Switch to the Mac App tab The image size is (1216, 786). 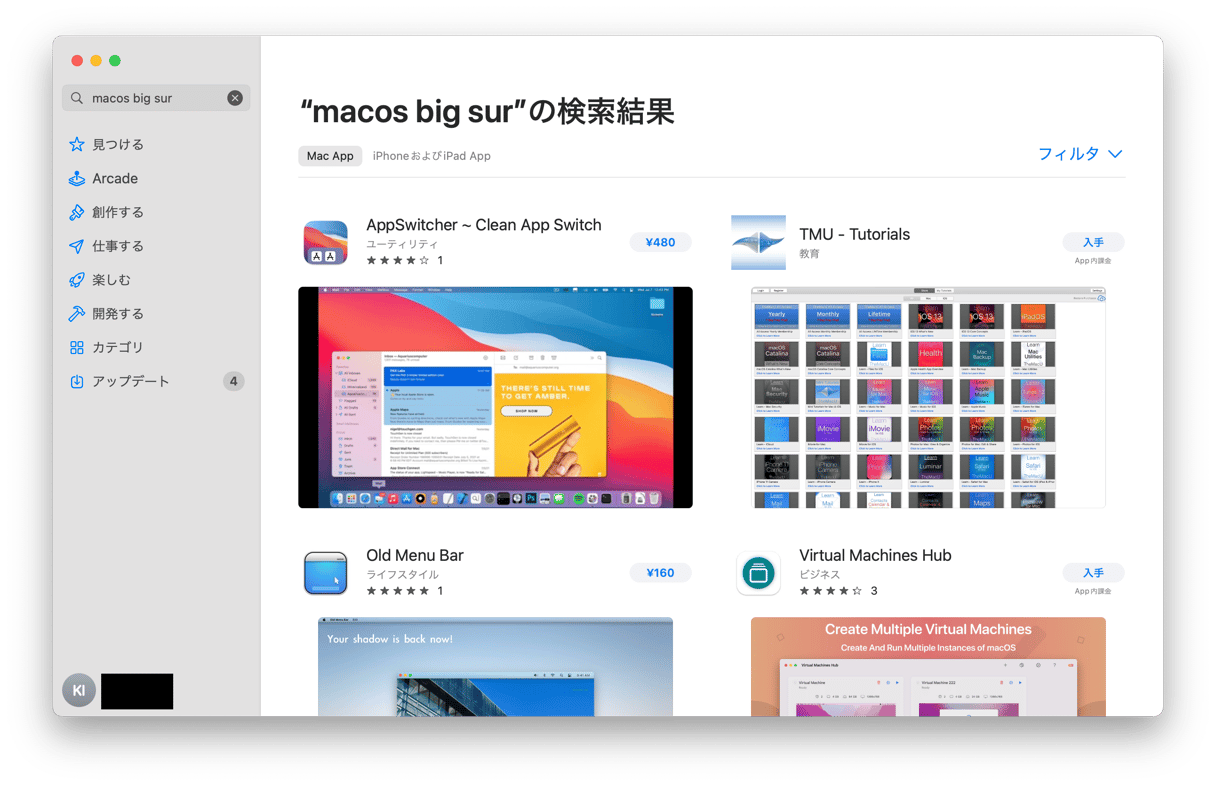330,156
